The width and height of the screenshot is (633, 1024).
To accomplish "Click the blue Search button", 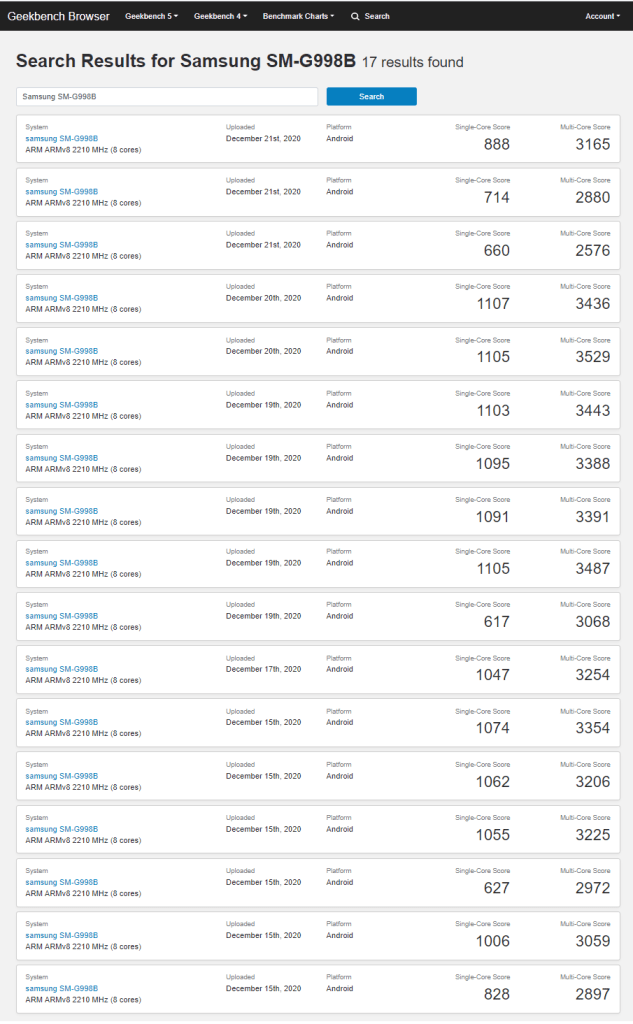I will pos(371,97).
